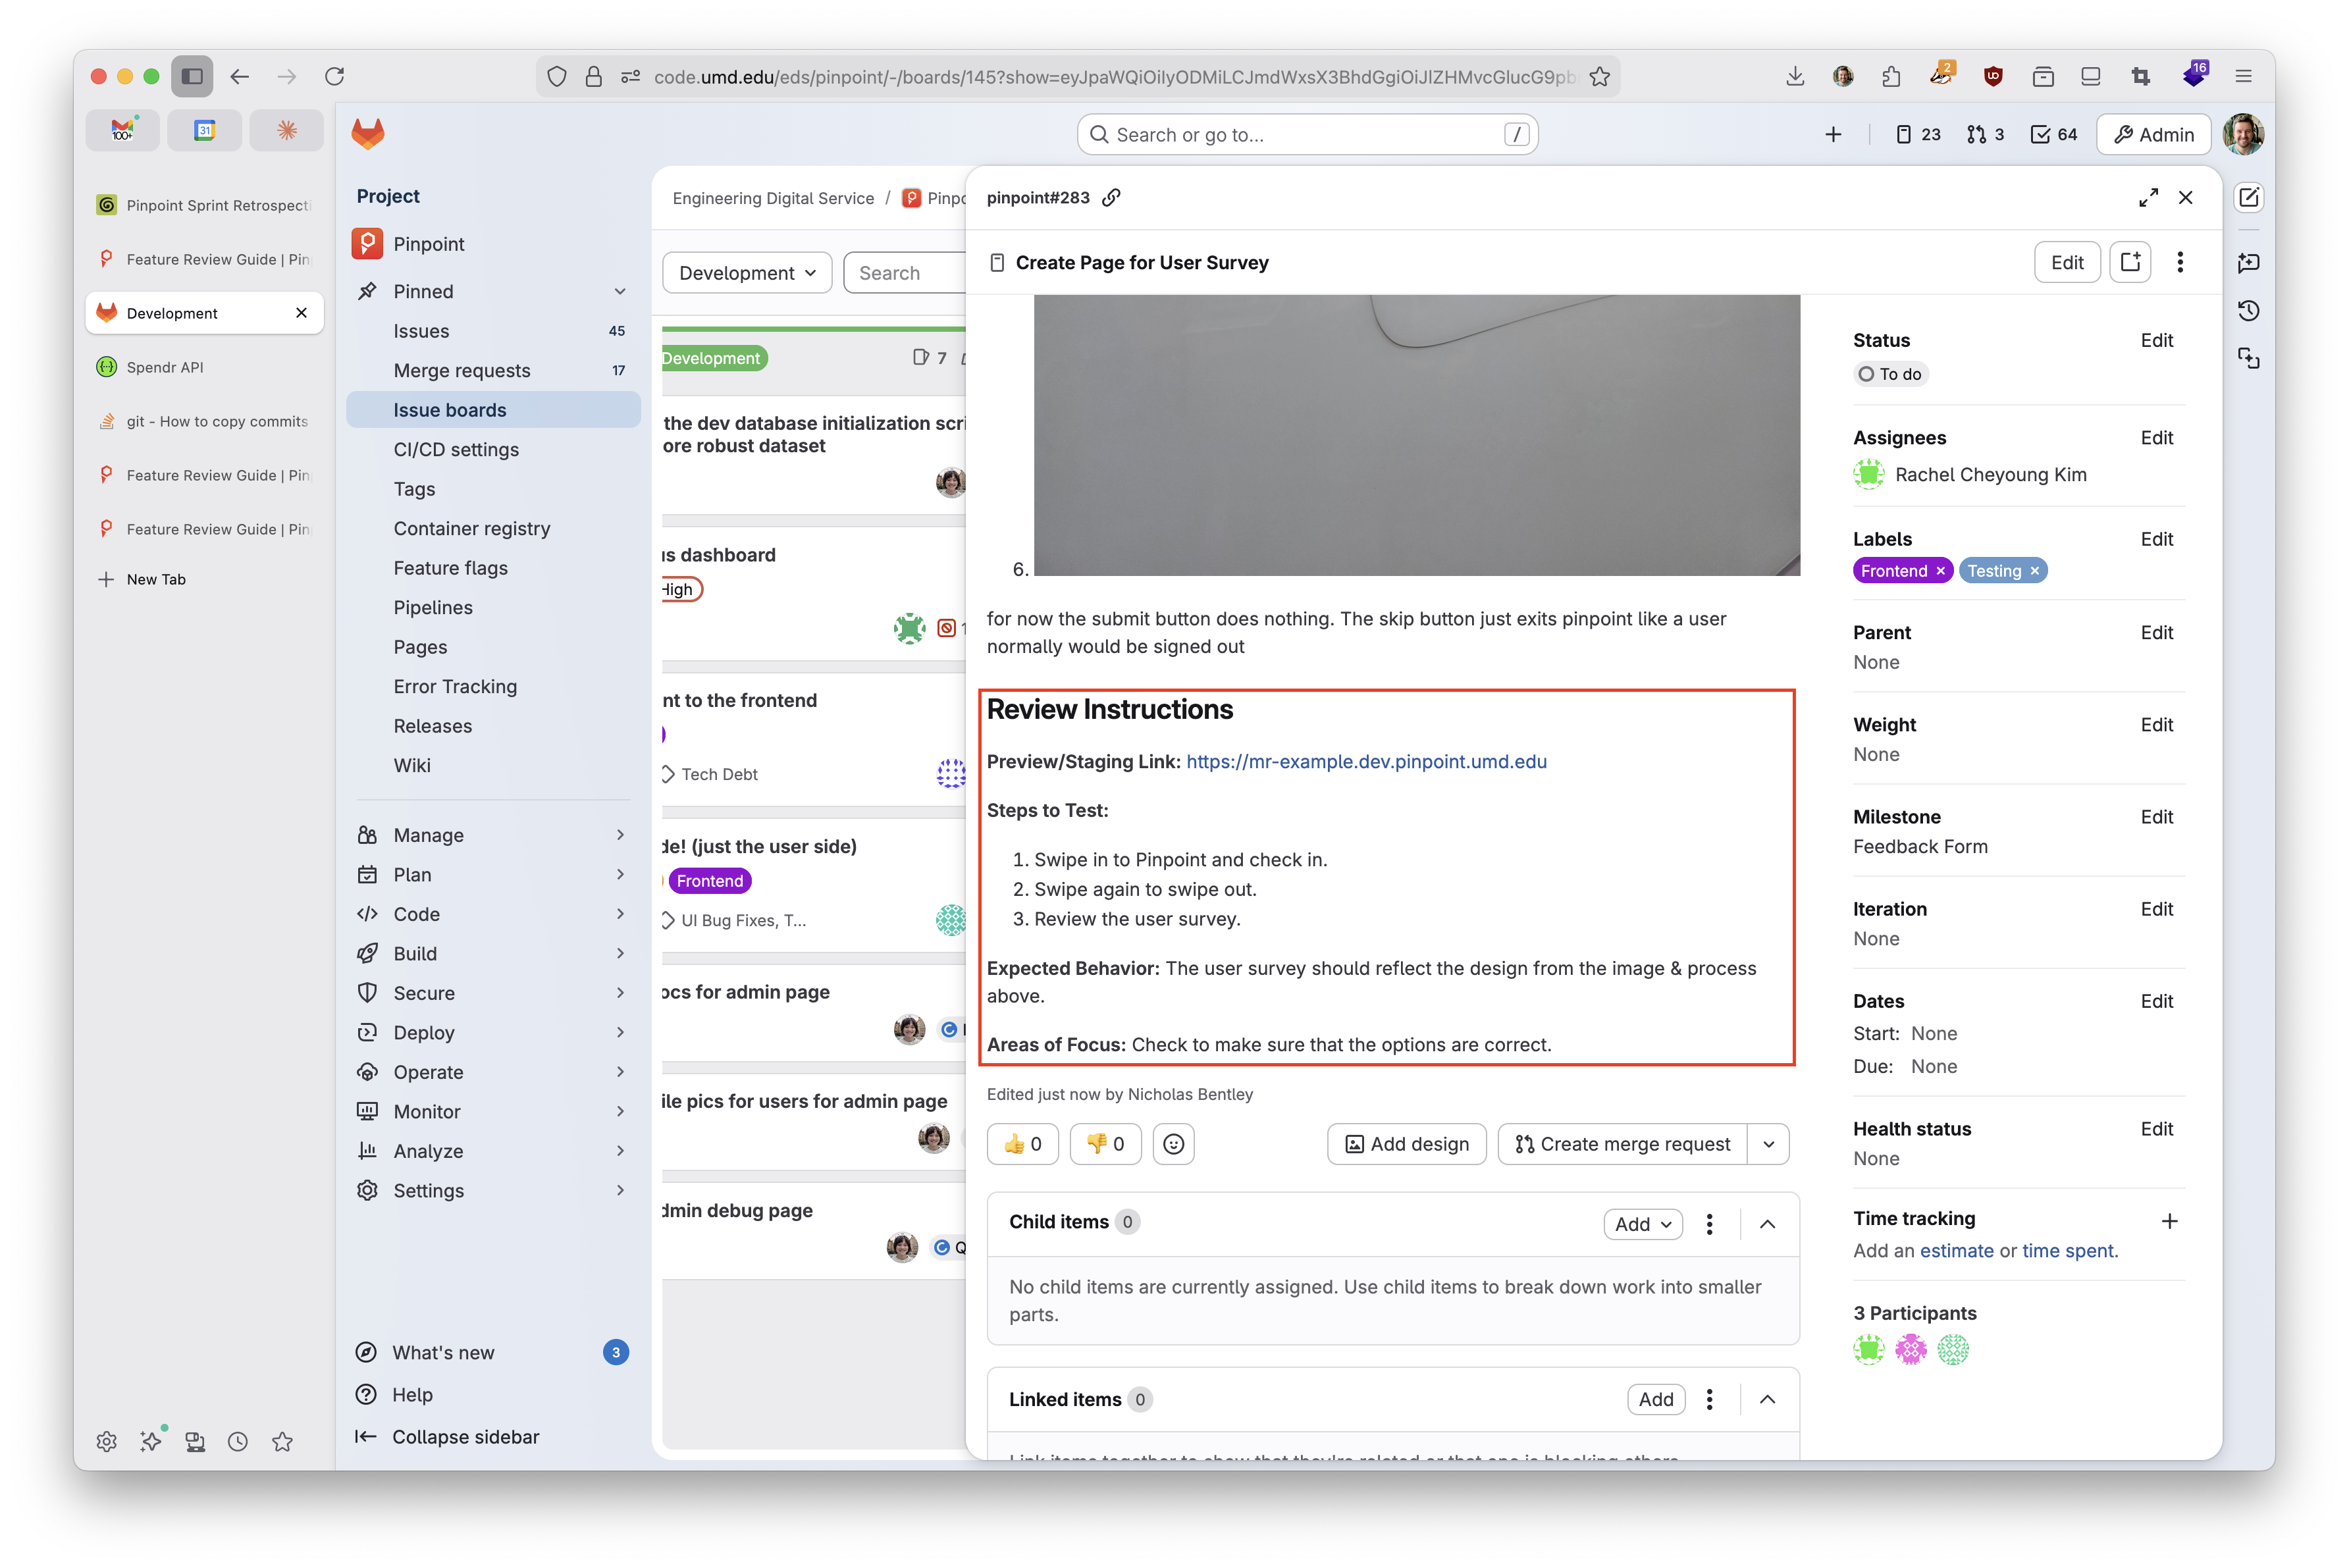Collapse the Child items section chevron
Viewport: 2349px width, 1568px height.
[1766, 1223]
